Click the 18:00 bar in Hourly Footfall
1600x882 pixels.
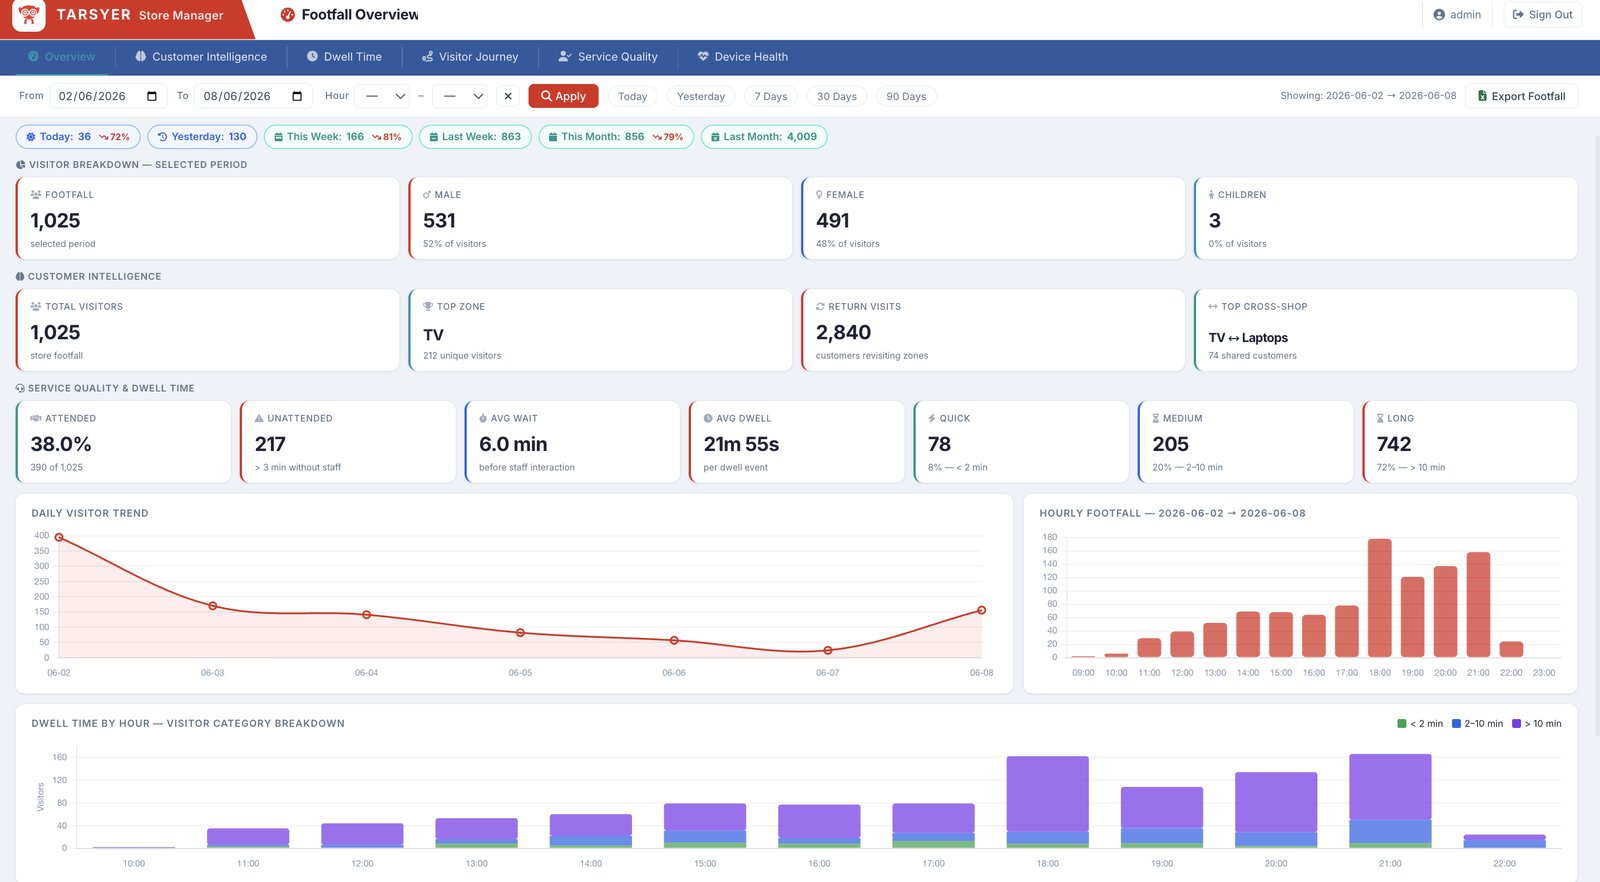(1379, 598)
